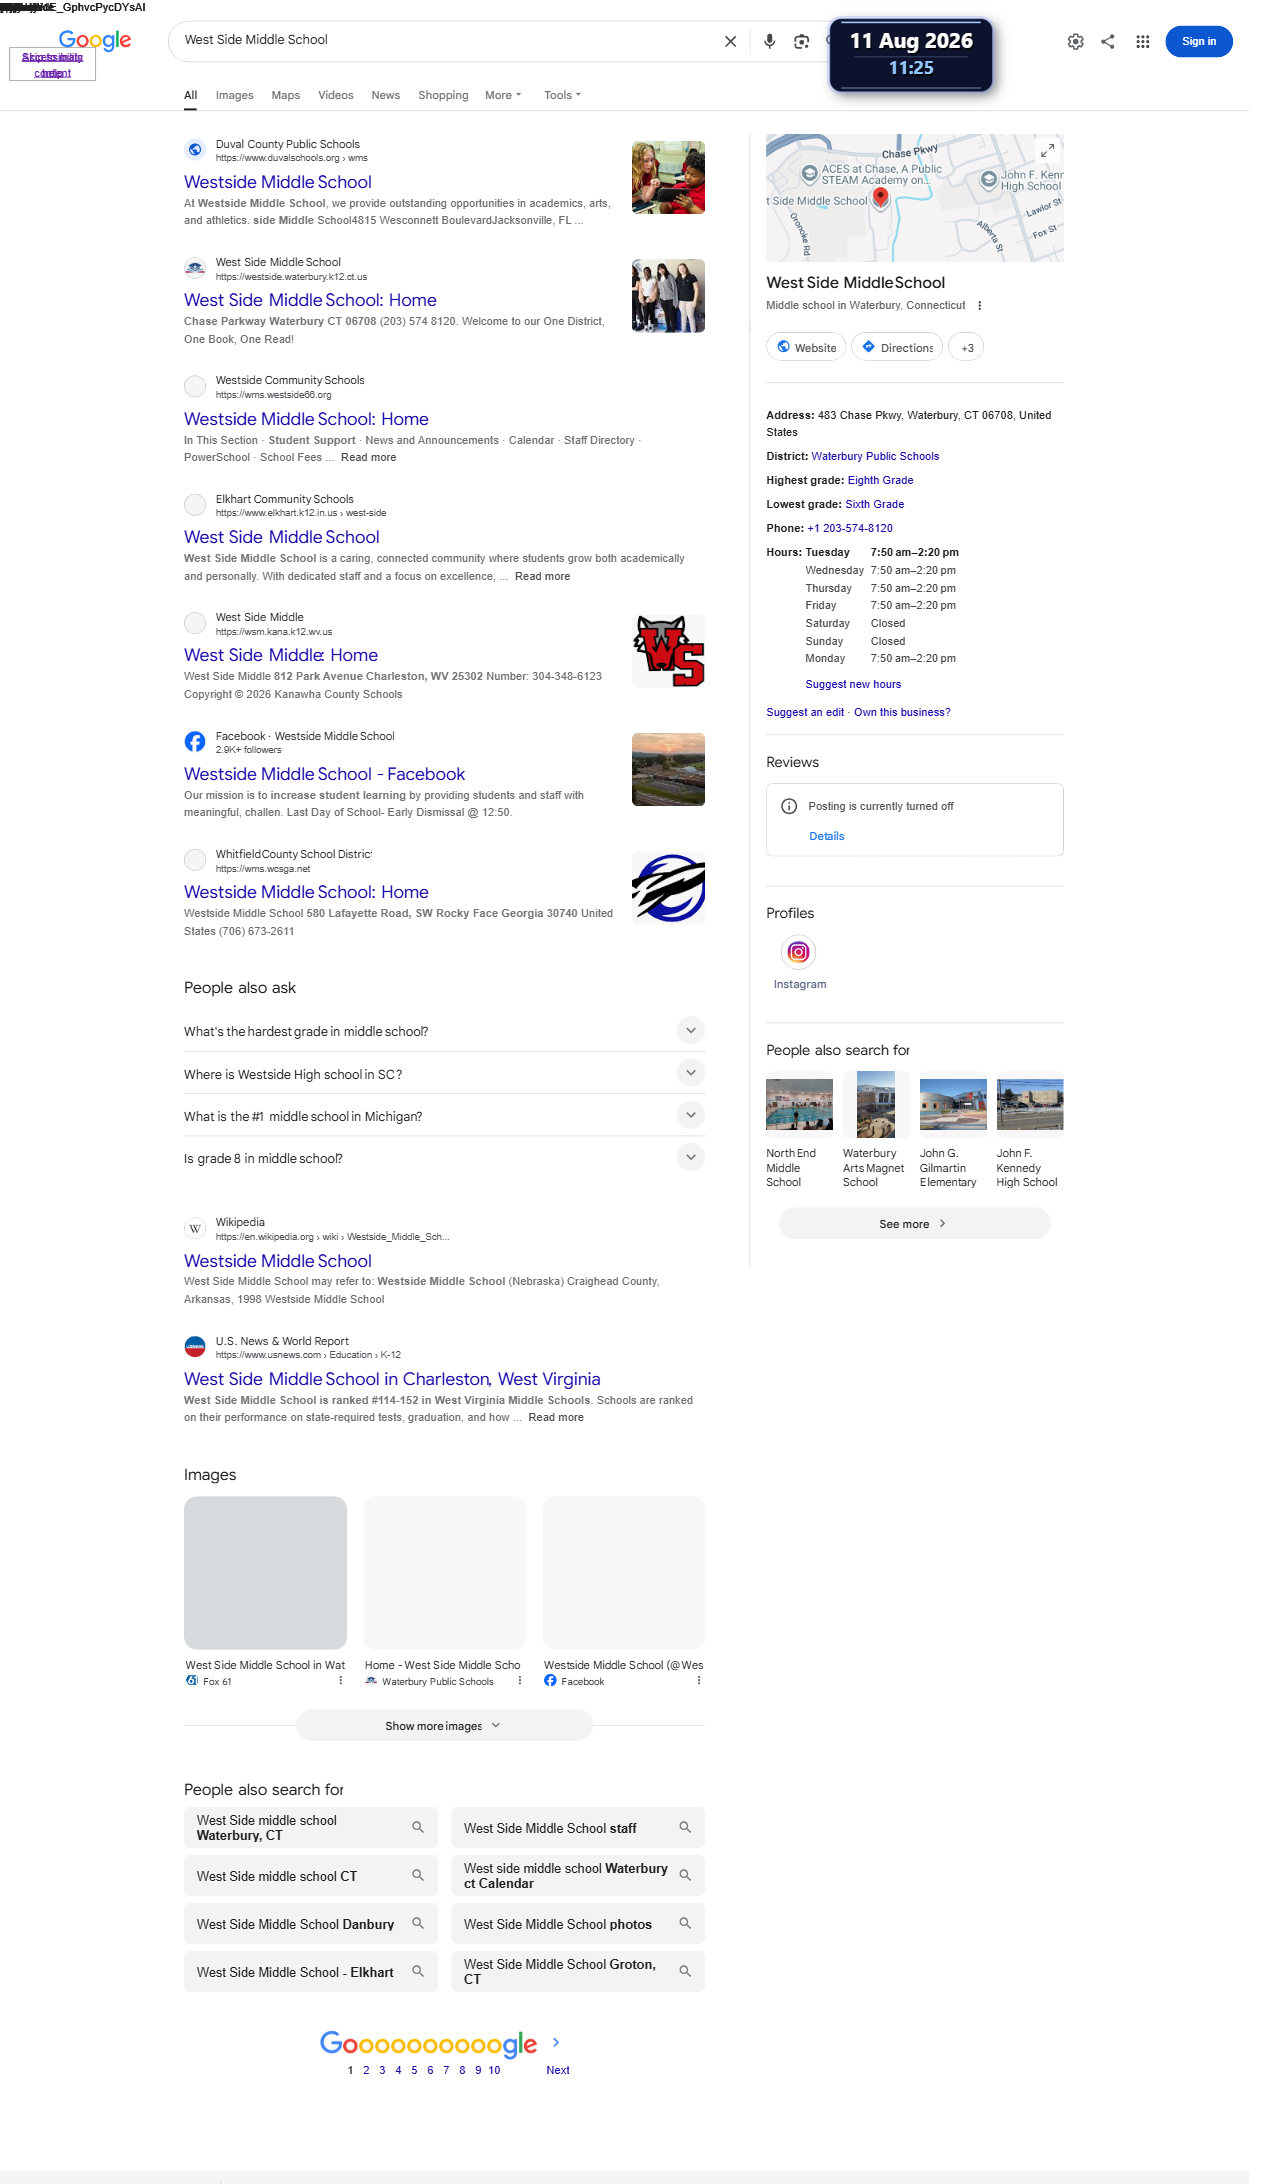
Task: Switch to the News tab
Action: pos(385,95)
